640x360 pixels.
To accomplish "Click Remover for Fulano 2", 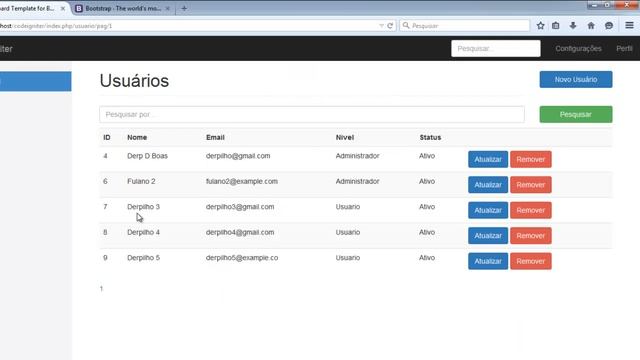I will tap(531, 185).
